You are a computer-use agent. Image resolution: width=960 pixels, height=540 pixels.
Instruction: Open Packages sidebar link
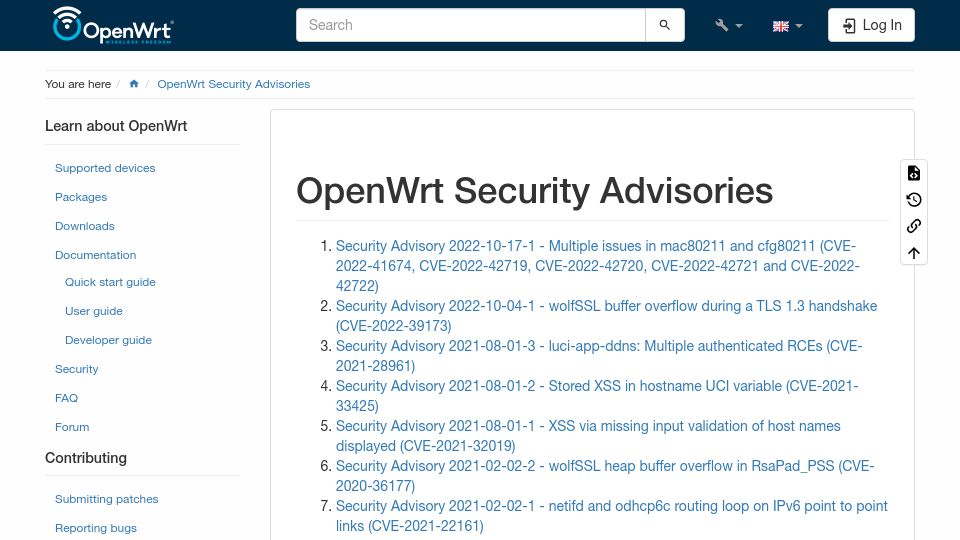point(81,197)
